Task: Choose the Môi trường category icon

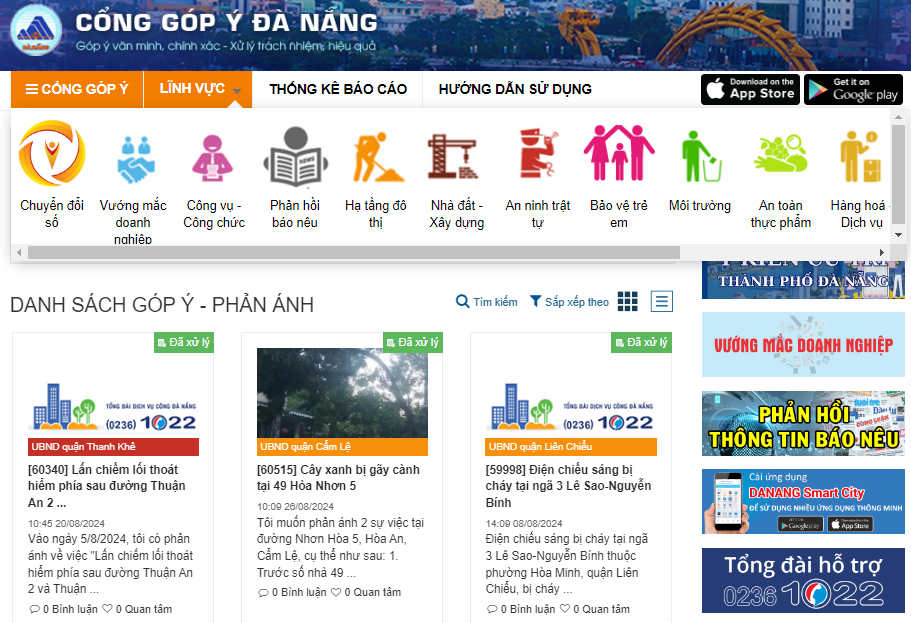Action: tap(700, 156)
